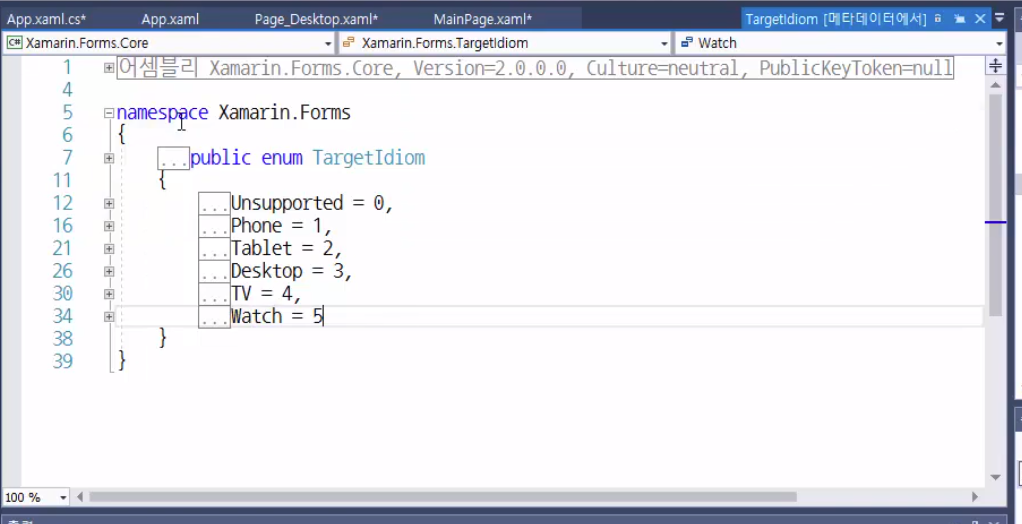
Task: Click the horizontal scrollbar right arrow
Action: pyautogui.click(x=975, y=497)
